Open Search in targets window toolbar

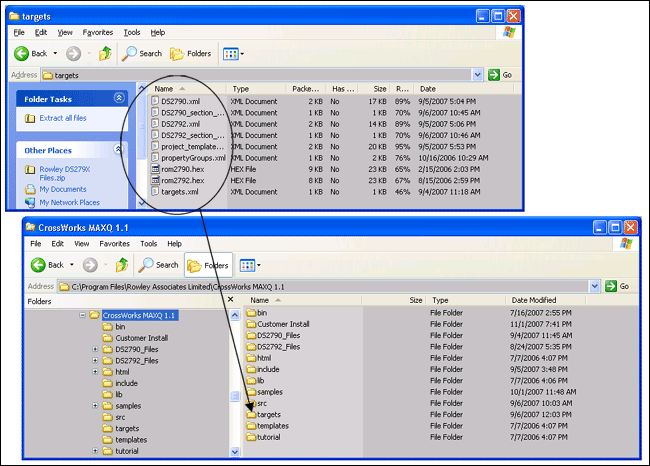(x=142, y=53)
